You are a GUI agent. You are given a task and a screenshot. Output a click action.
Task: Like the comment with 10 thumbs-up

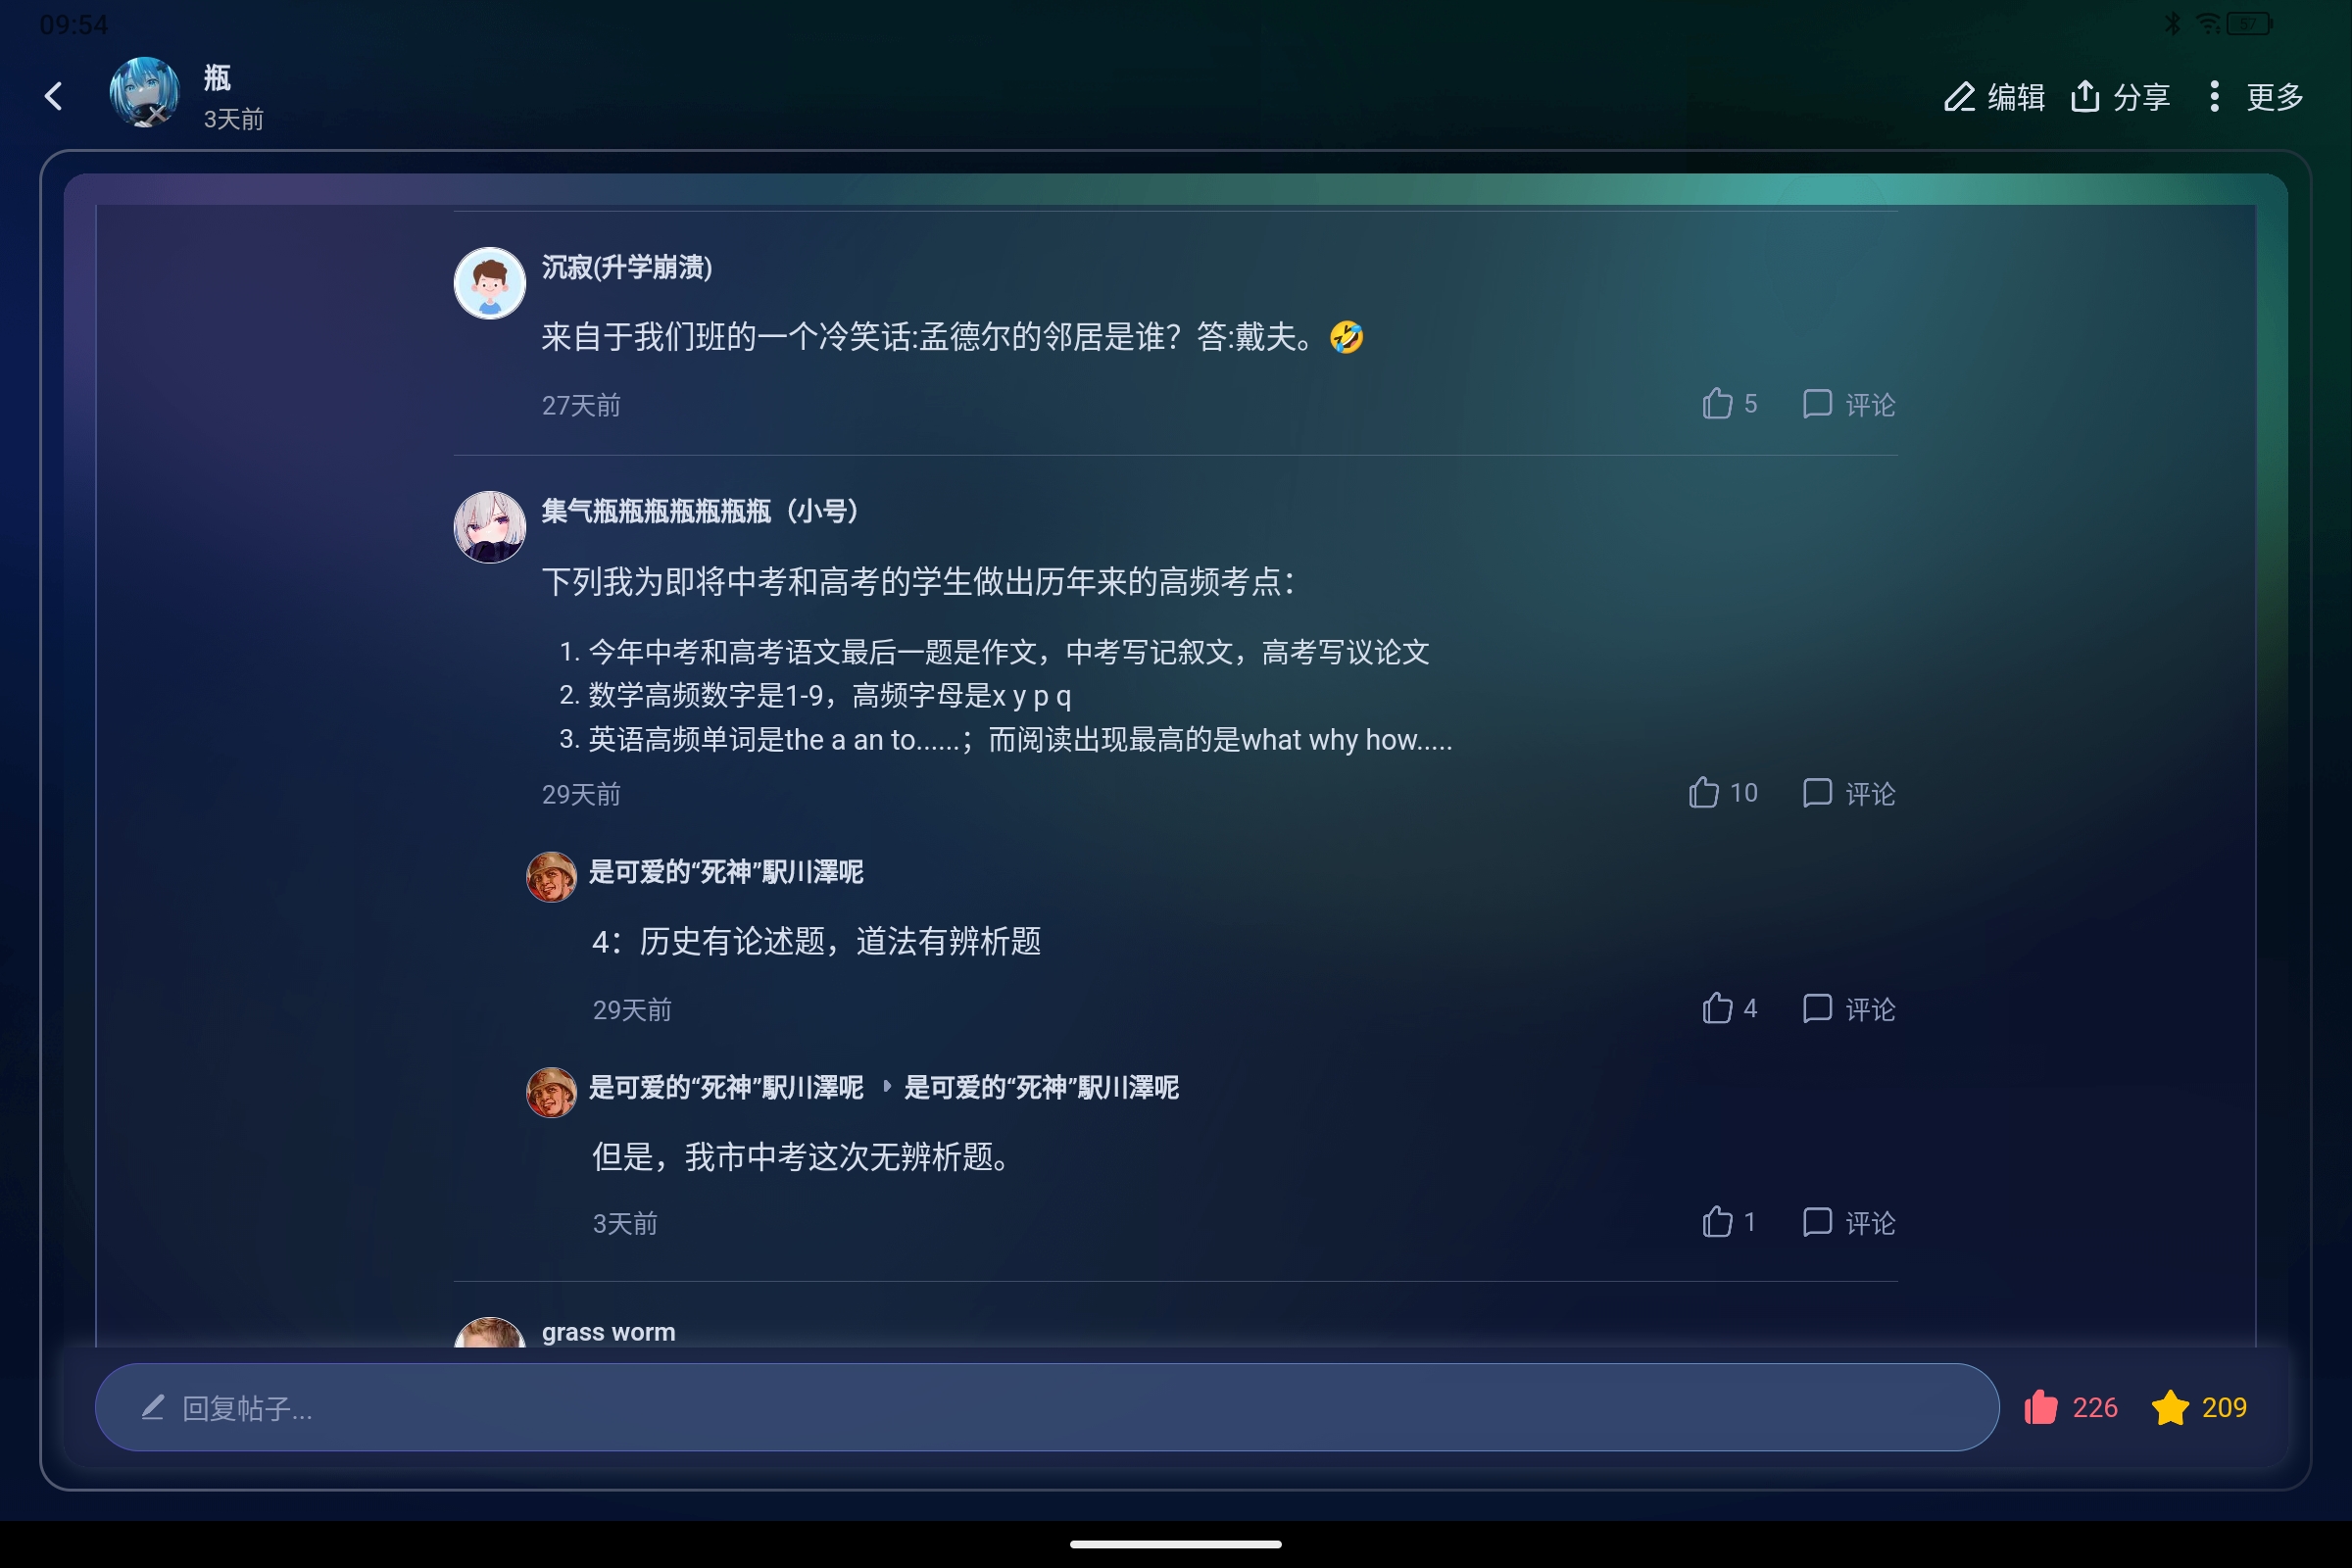click(x=1722, y=793)
